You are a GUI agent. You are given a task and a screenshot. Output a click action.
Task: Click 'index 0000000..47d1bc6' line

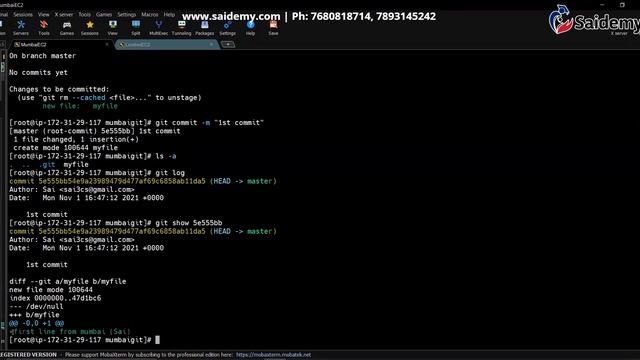[55, 298]
